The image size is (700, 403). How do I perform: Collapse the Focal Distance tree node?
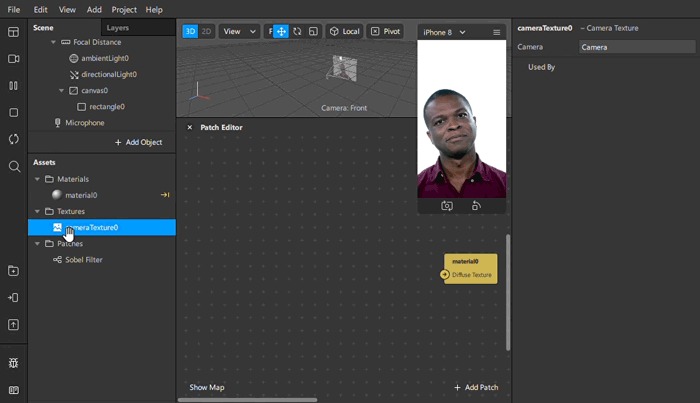click(53, 42)
